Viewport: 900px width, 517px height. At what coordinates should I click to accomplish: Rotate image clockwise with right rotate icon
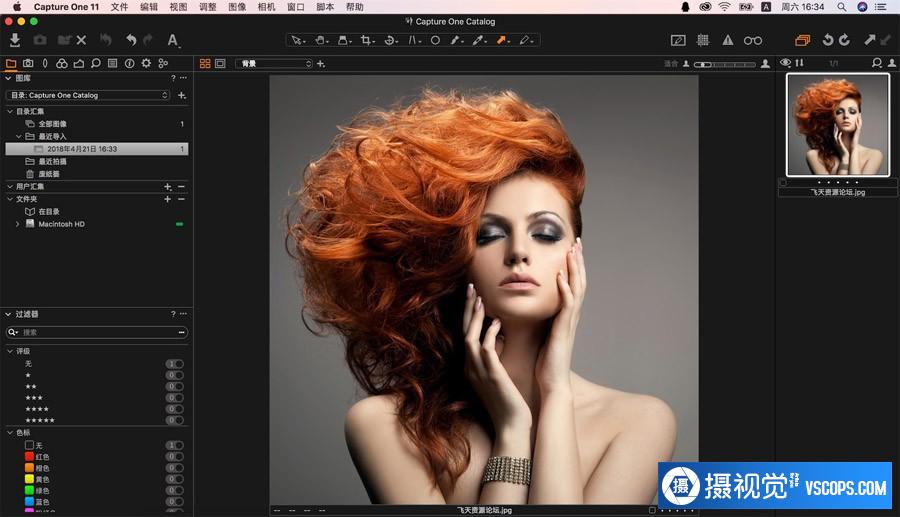point(844,40)
